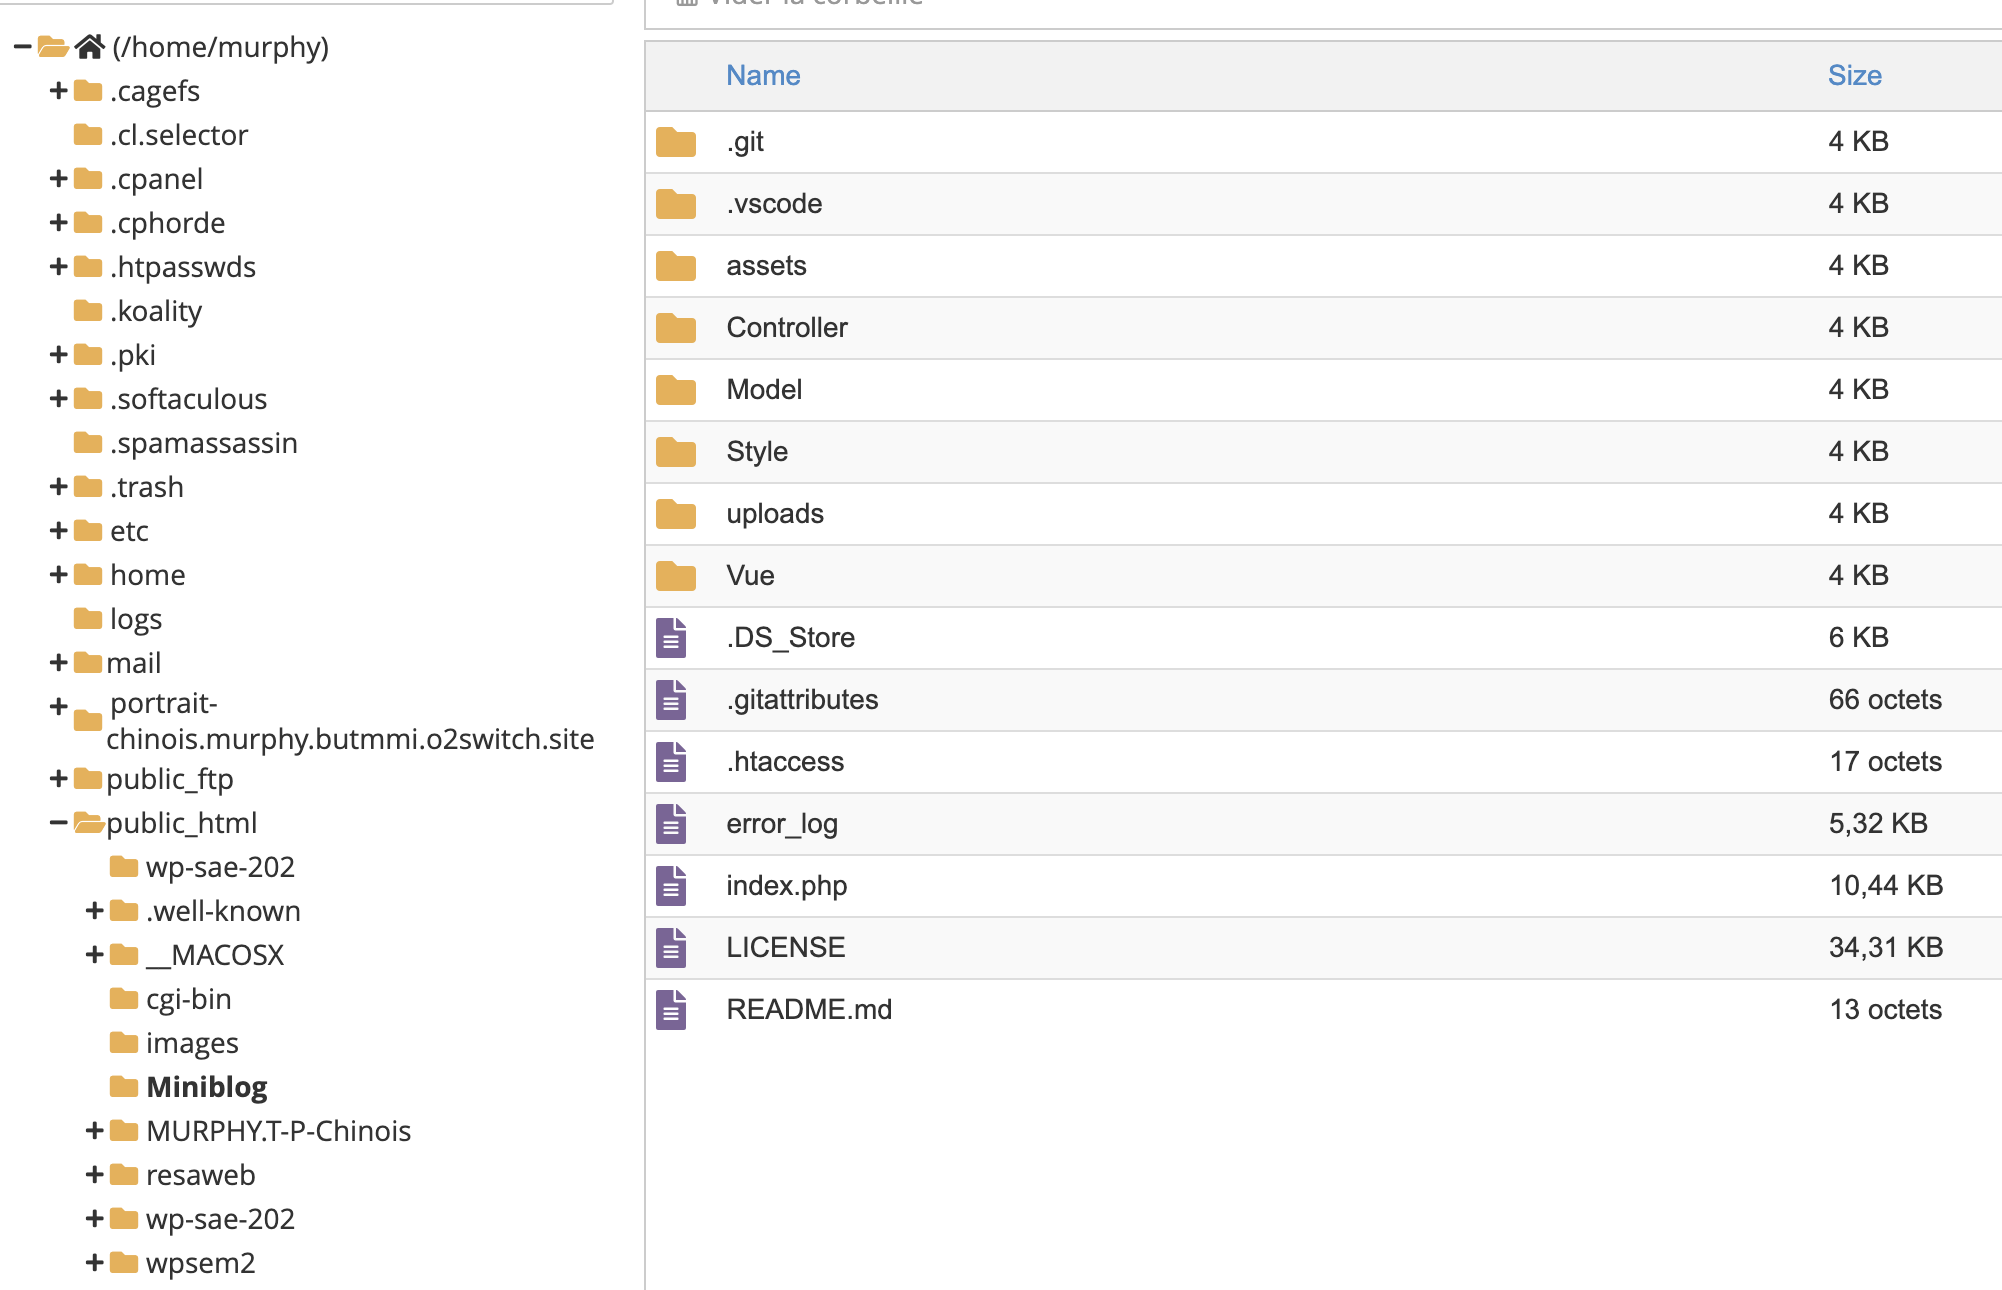Click the uploads folder icon in list
The height and width of the screenshot is (1290, 2002).
tap(676, 514)
